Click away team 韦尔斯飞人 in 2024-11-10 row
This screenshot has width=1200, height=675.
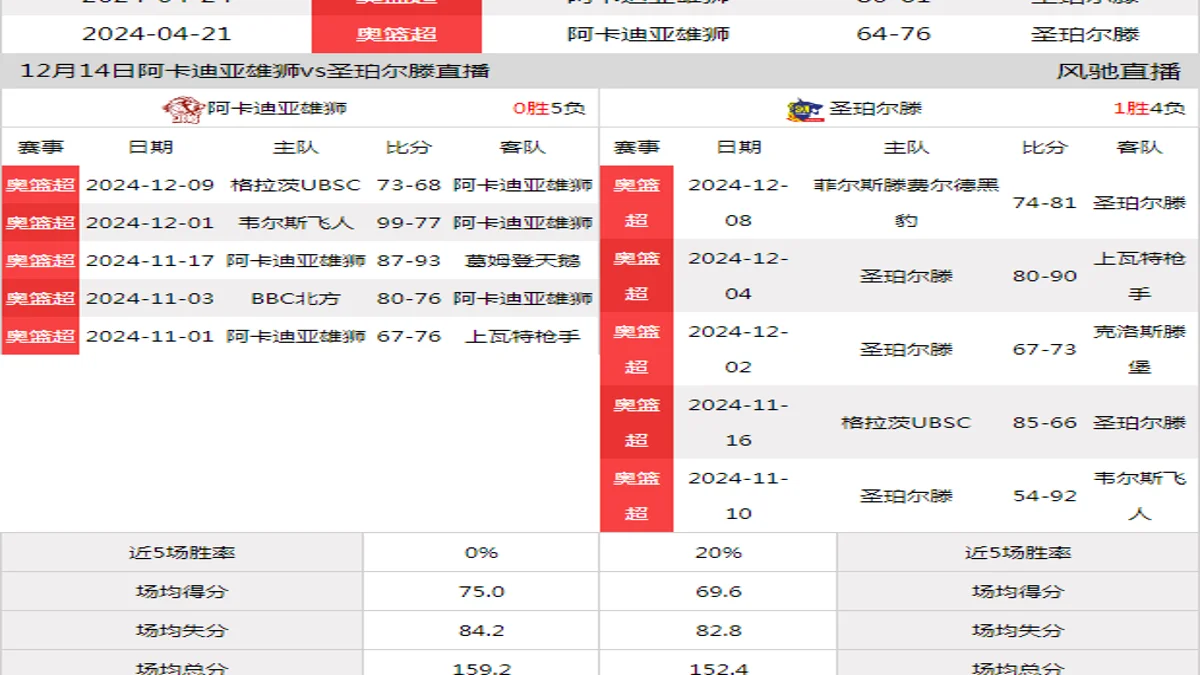[1139, 496]
